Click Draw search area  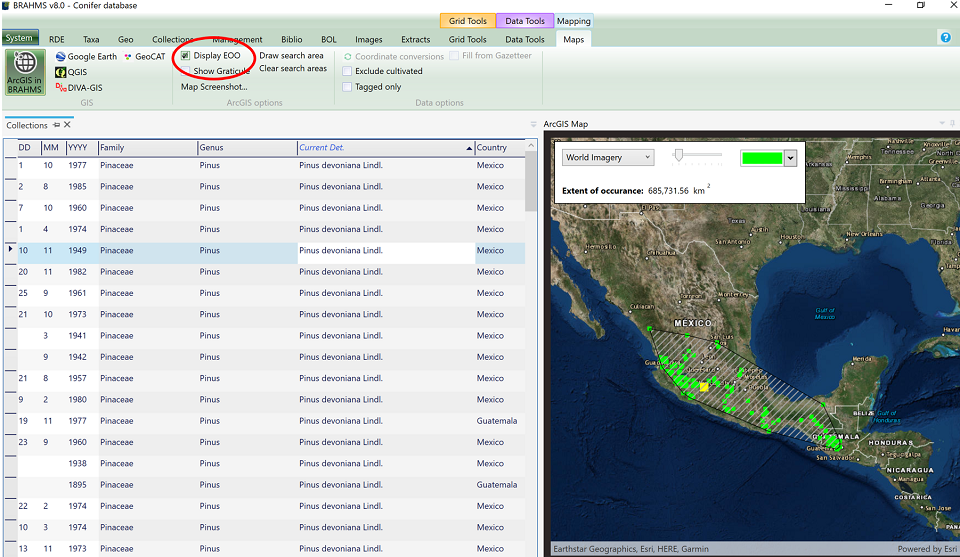(x=291, y=56)
